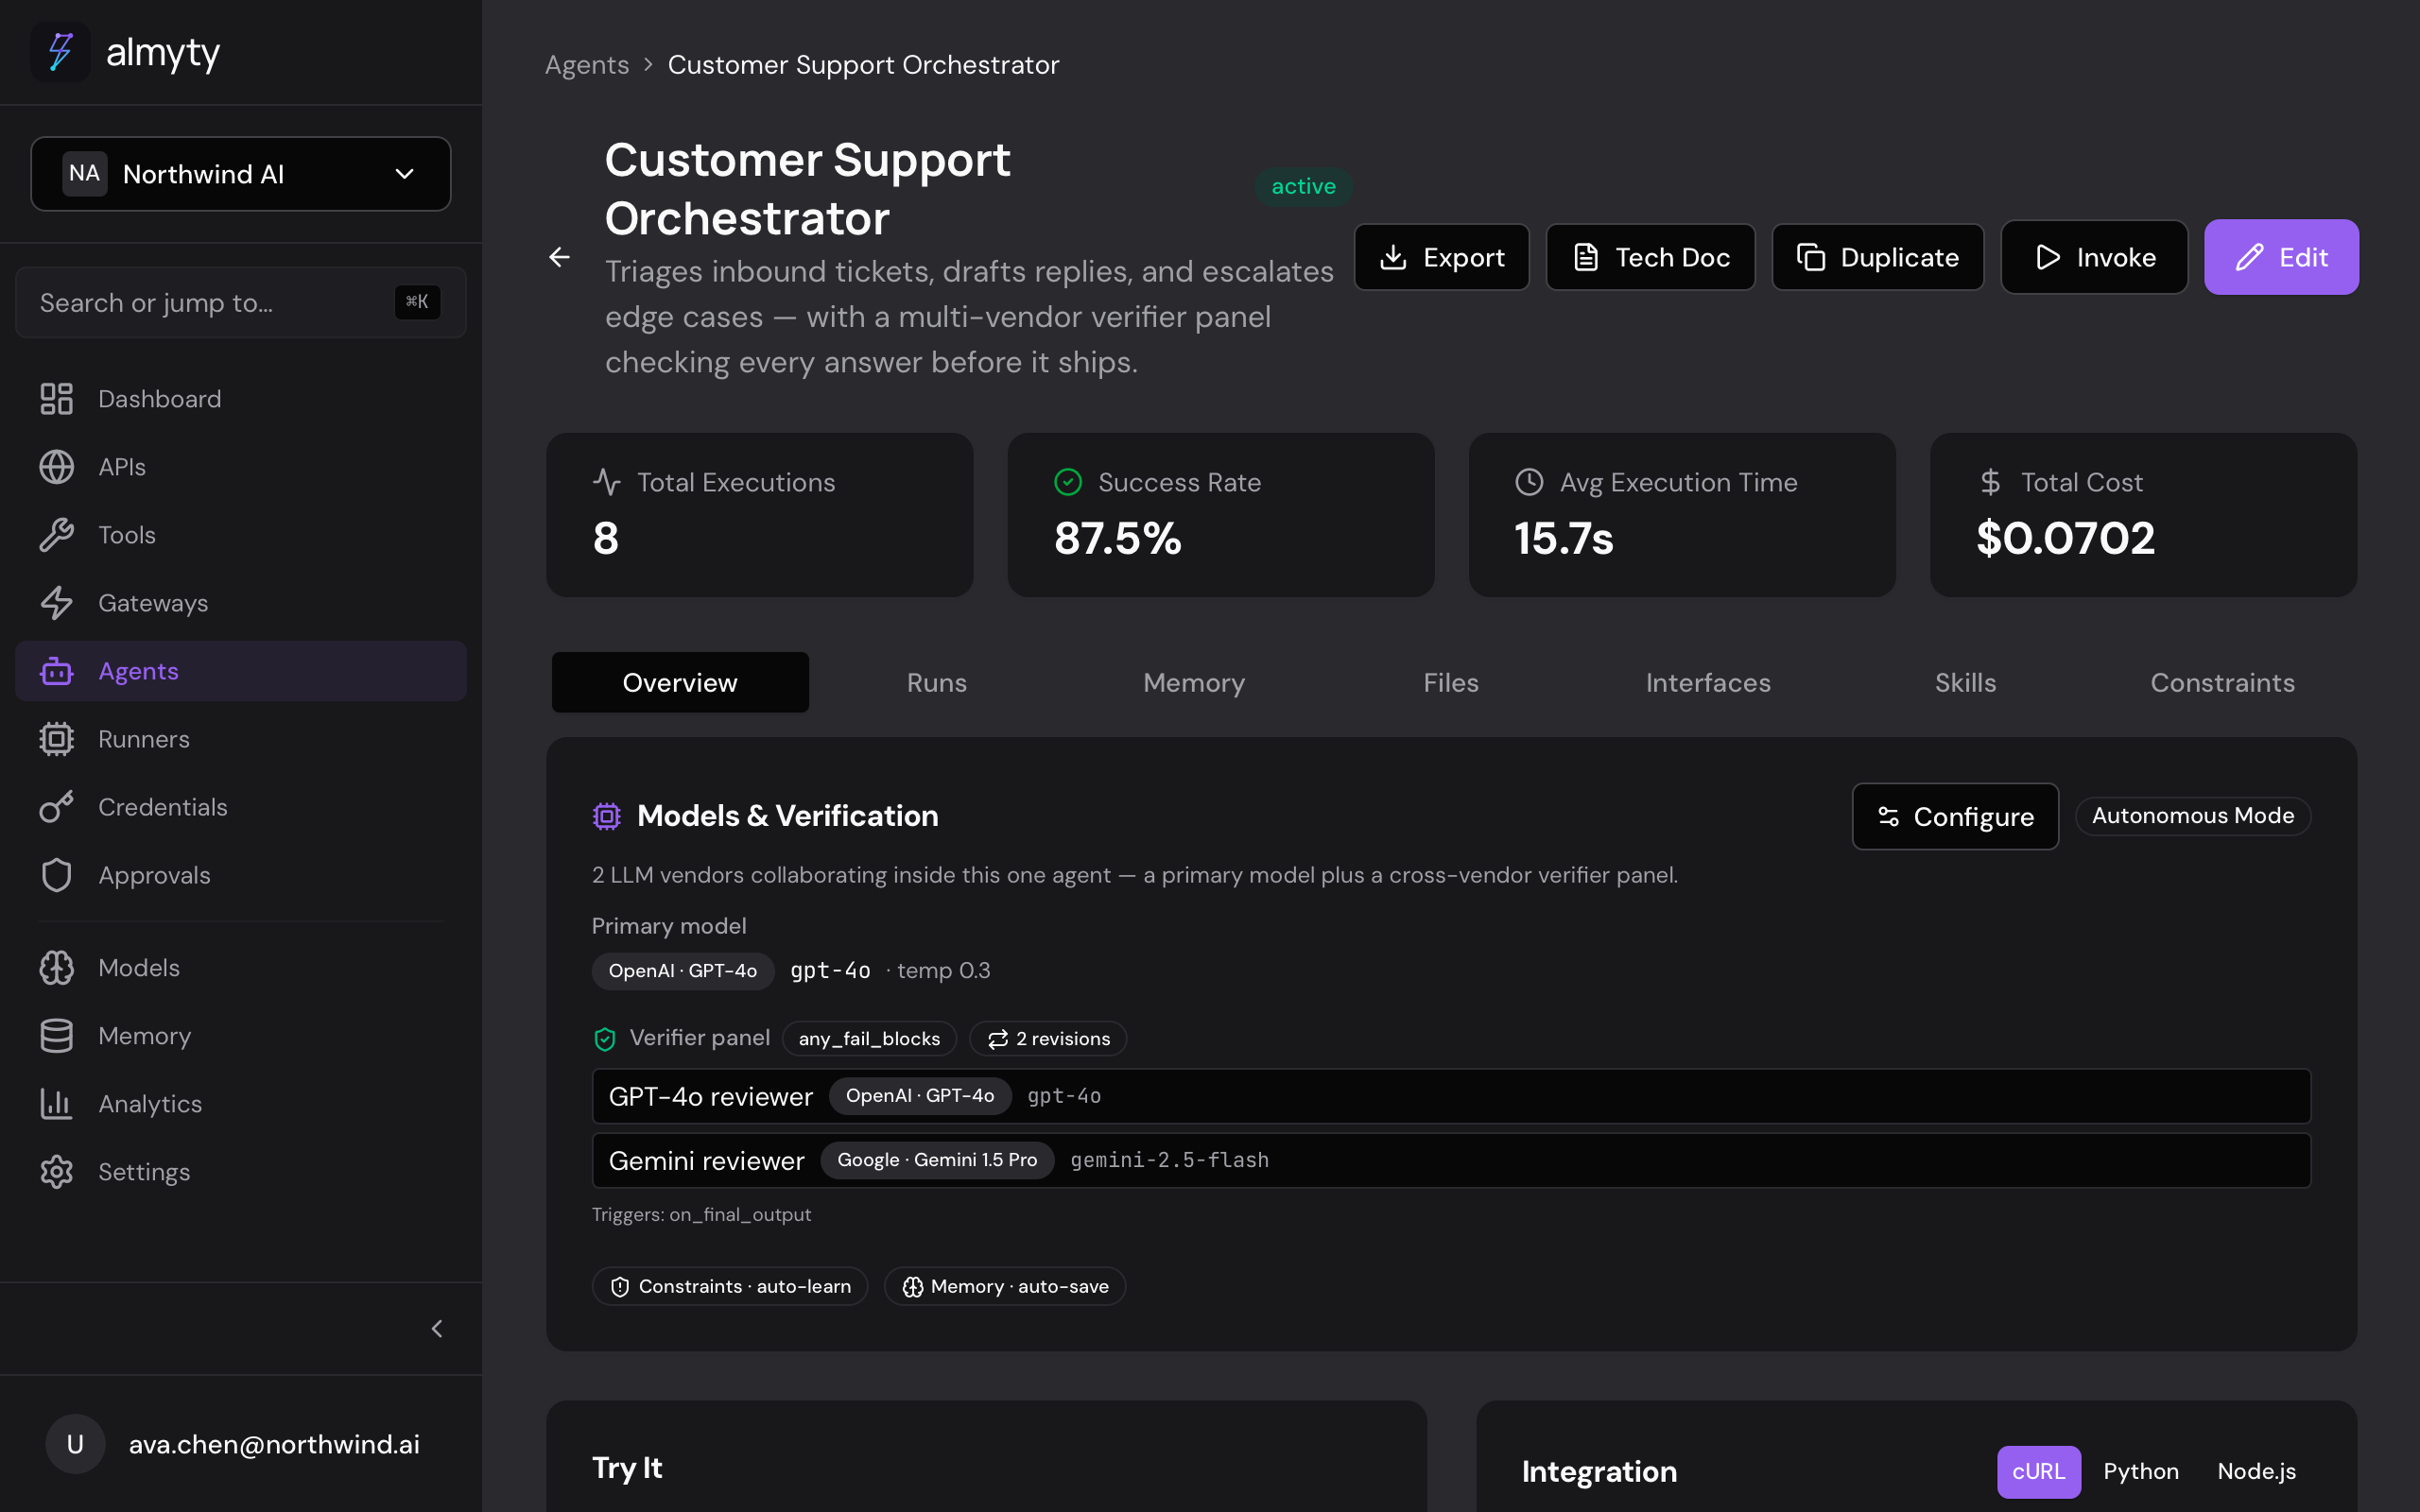Click the Total Executions card
This screenshot has height=1512, width=2420.
(760, 515)
